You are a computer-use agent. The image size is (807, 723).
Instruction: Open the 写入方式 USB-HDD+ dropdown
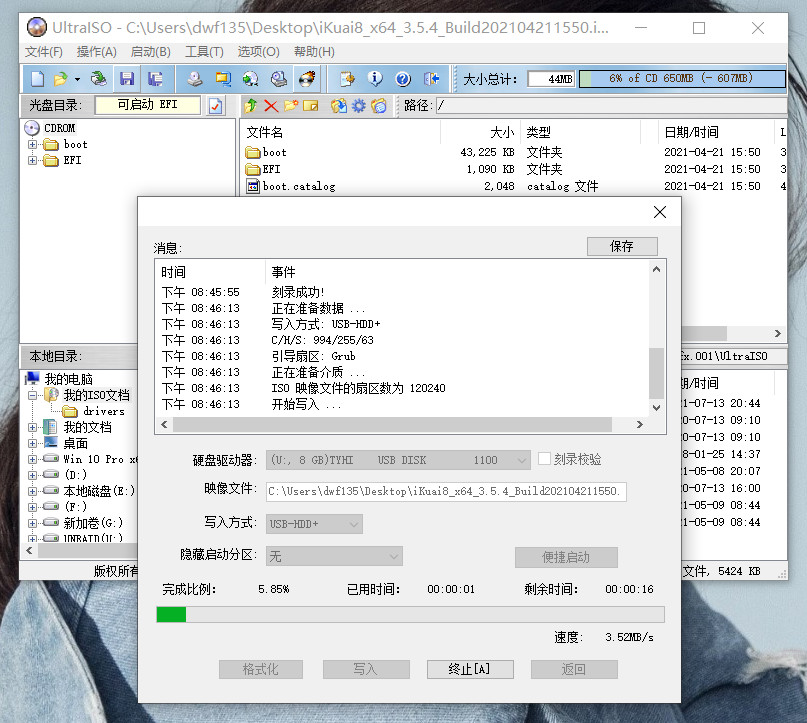tap(314, 524)
